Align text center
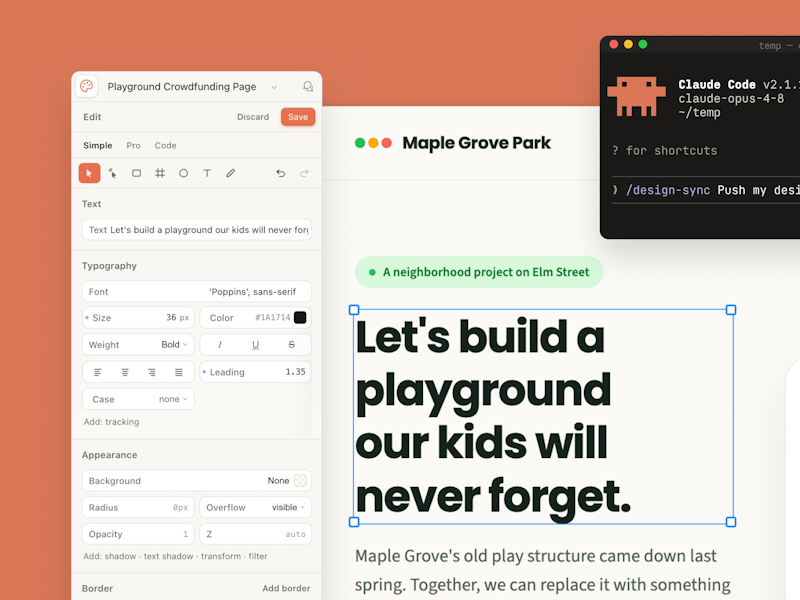 click(x=125, y=372)
